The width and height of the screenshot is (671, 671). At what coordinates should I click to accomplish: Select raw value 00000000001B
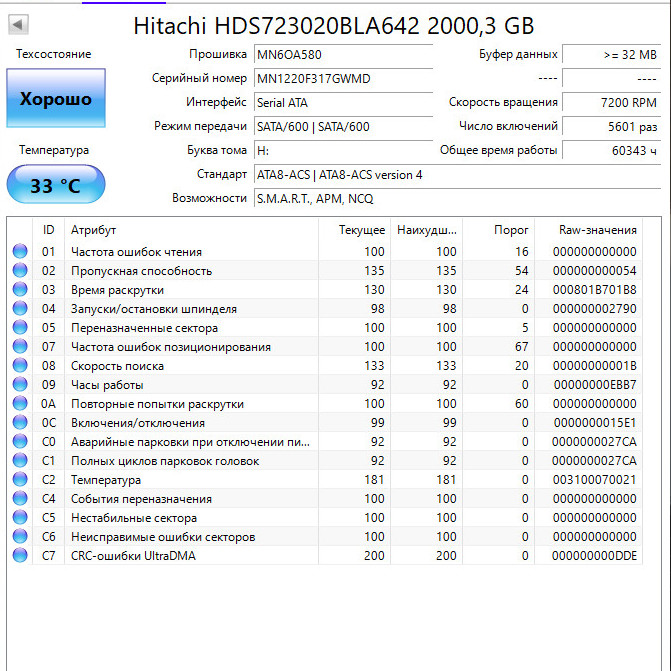click(x=594, y=365)
